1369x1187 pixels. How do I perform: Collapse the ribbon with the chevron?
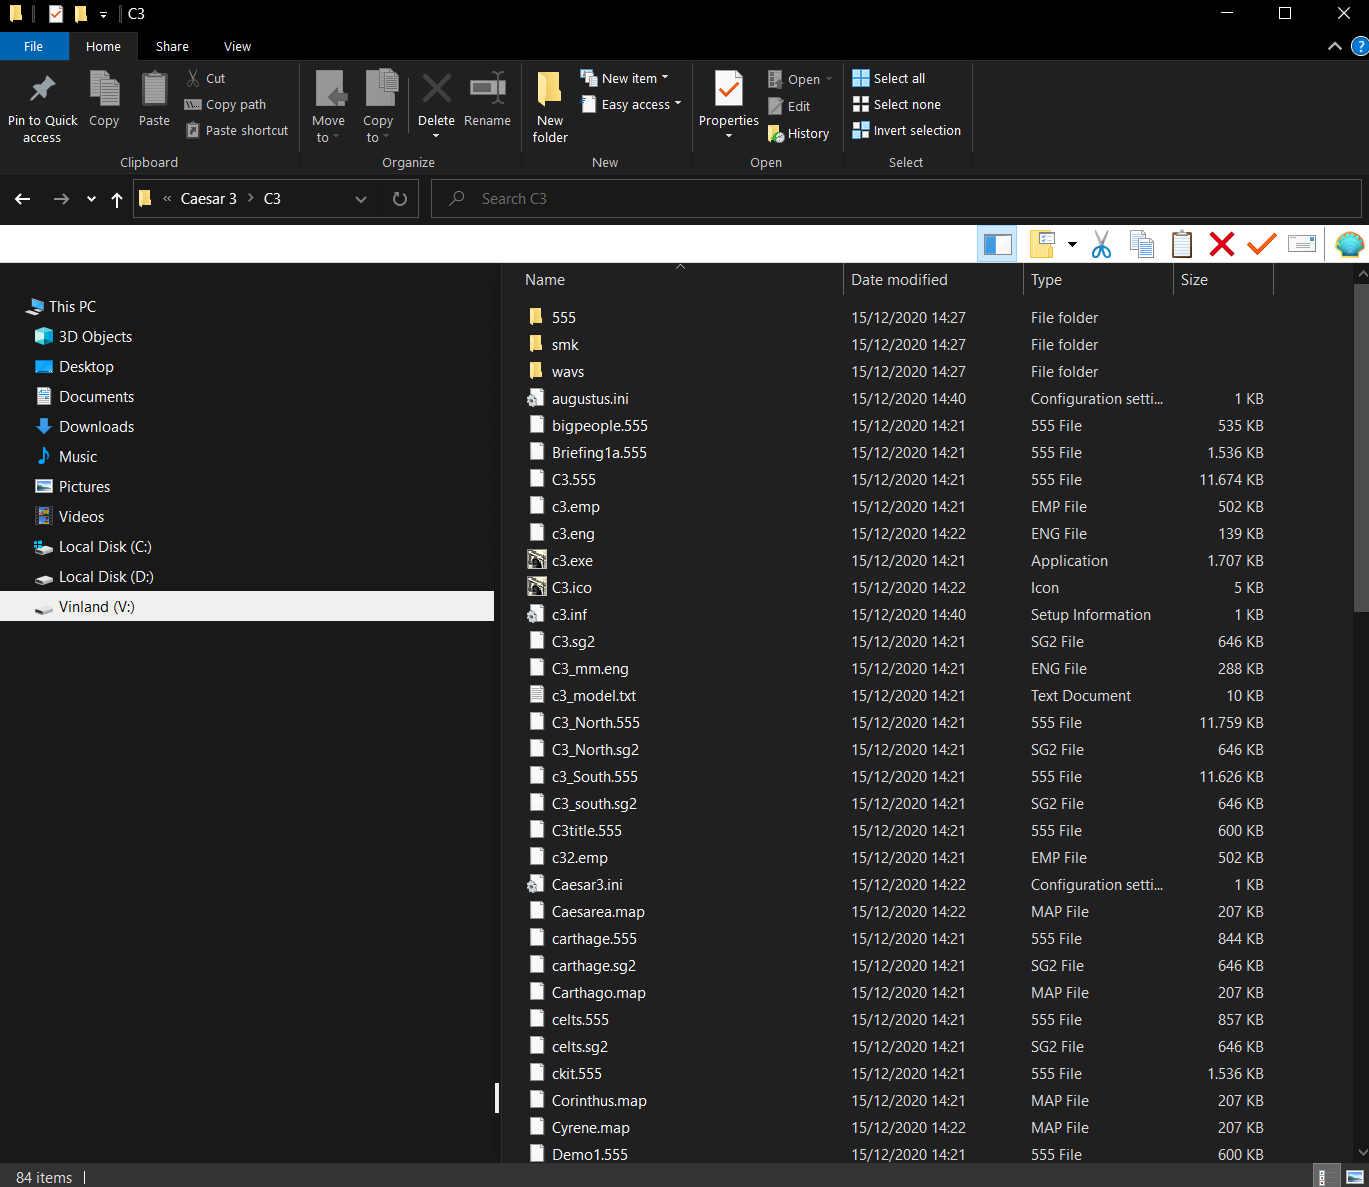coord(1335,46)
